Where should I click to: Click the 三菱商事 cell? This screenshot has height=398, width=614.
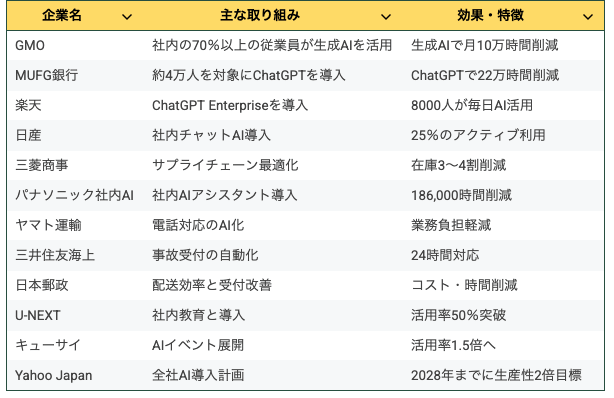(42, 165)
